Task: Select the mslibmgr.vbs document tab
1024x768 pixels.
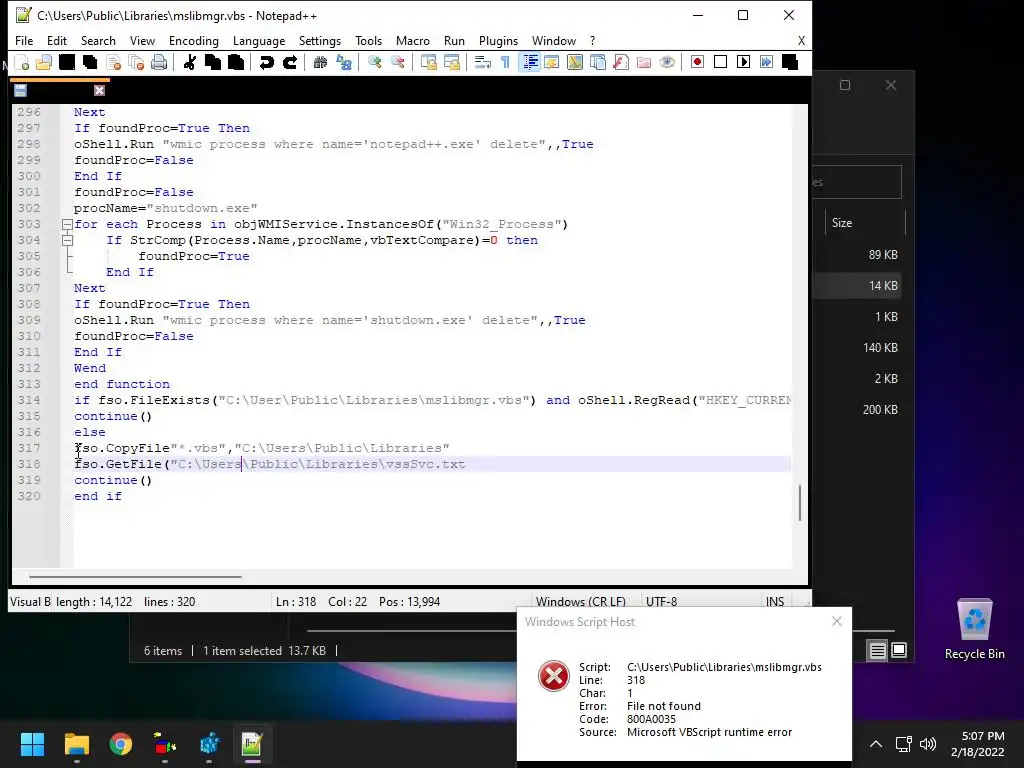Action: (59, 90)
